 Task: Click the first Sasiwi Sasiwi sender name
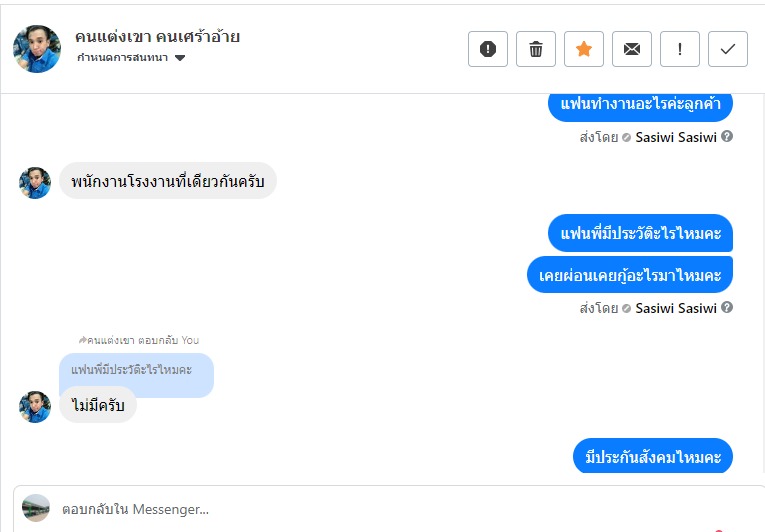[x=676, y=137]
